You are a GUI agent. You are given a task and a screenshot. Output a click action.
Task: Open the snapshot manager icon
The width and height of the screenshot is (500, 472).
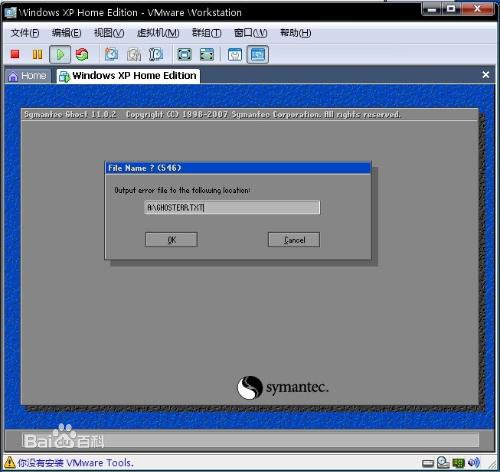(156, 54)
